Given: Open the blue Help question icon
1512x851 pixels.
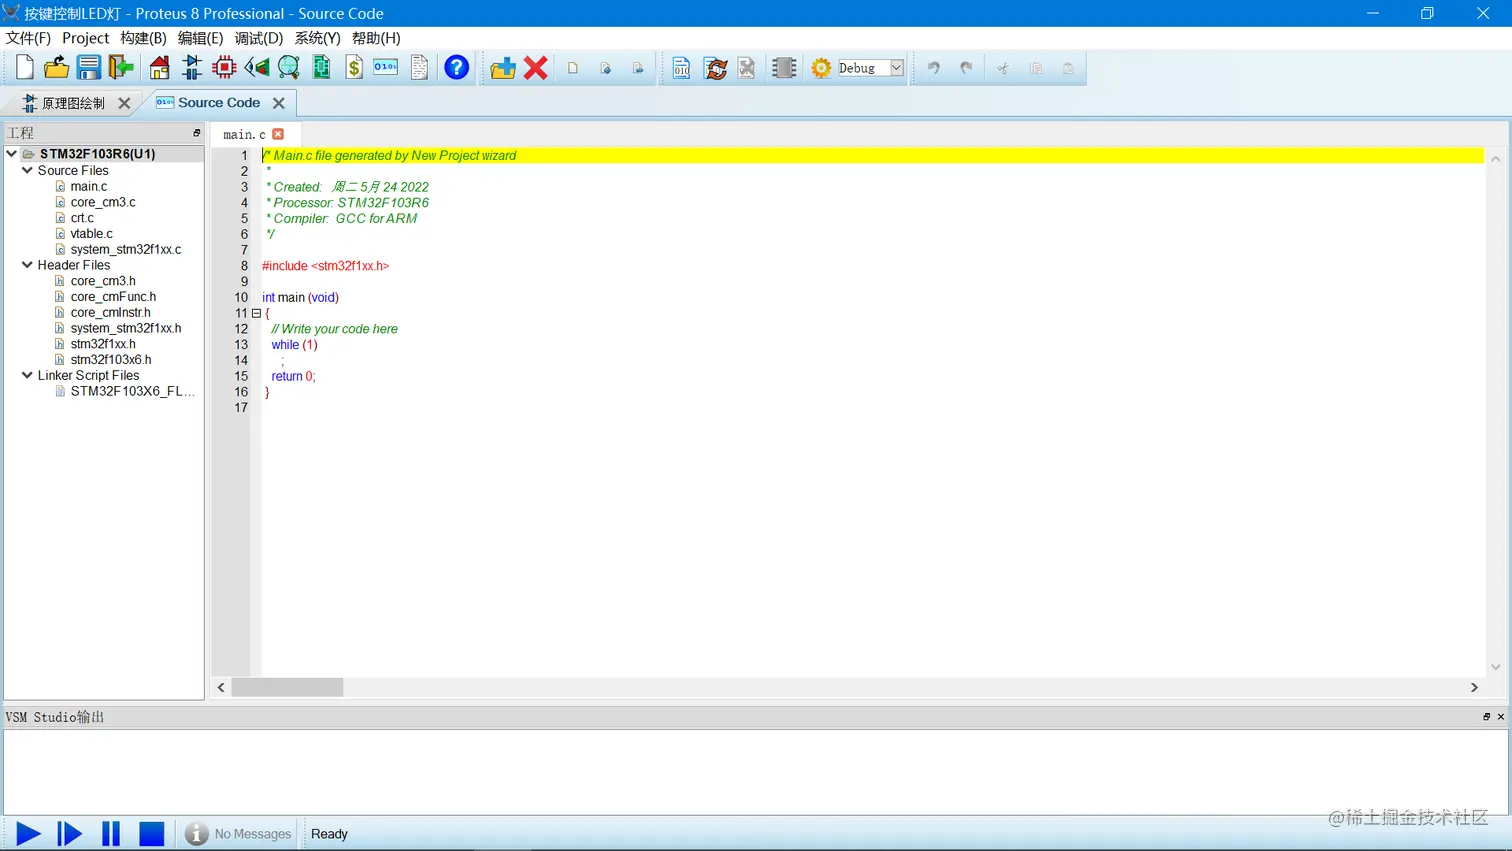Looking at the screenshot, I should [x=457, y=68].
